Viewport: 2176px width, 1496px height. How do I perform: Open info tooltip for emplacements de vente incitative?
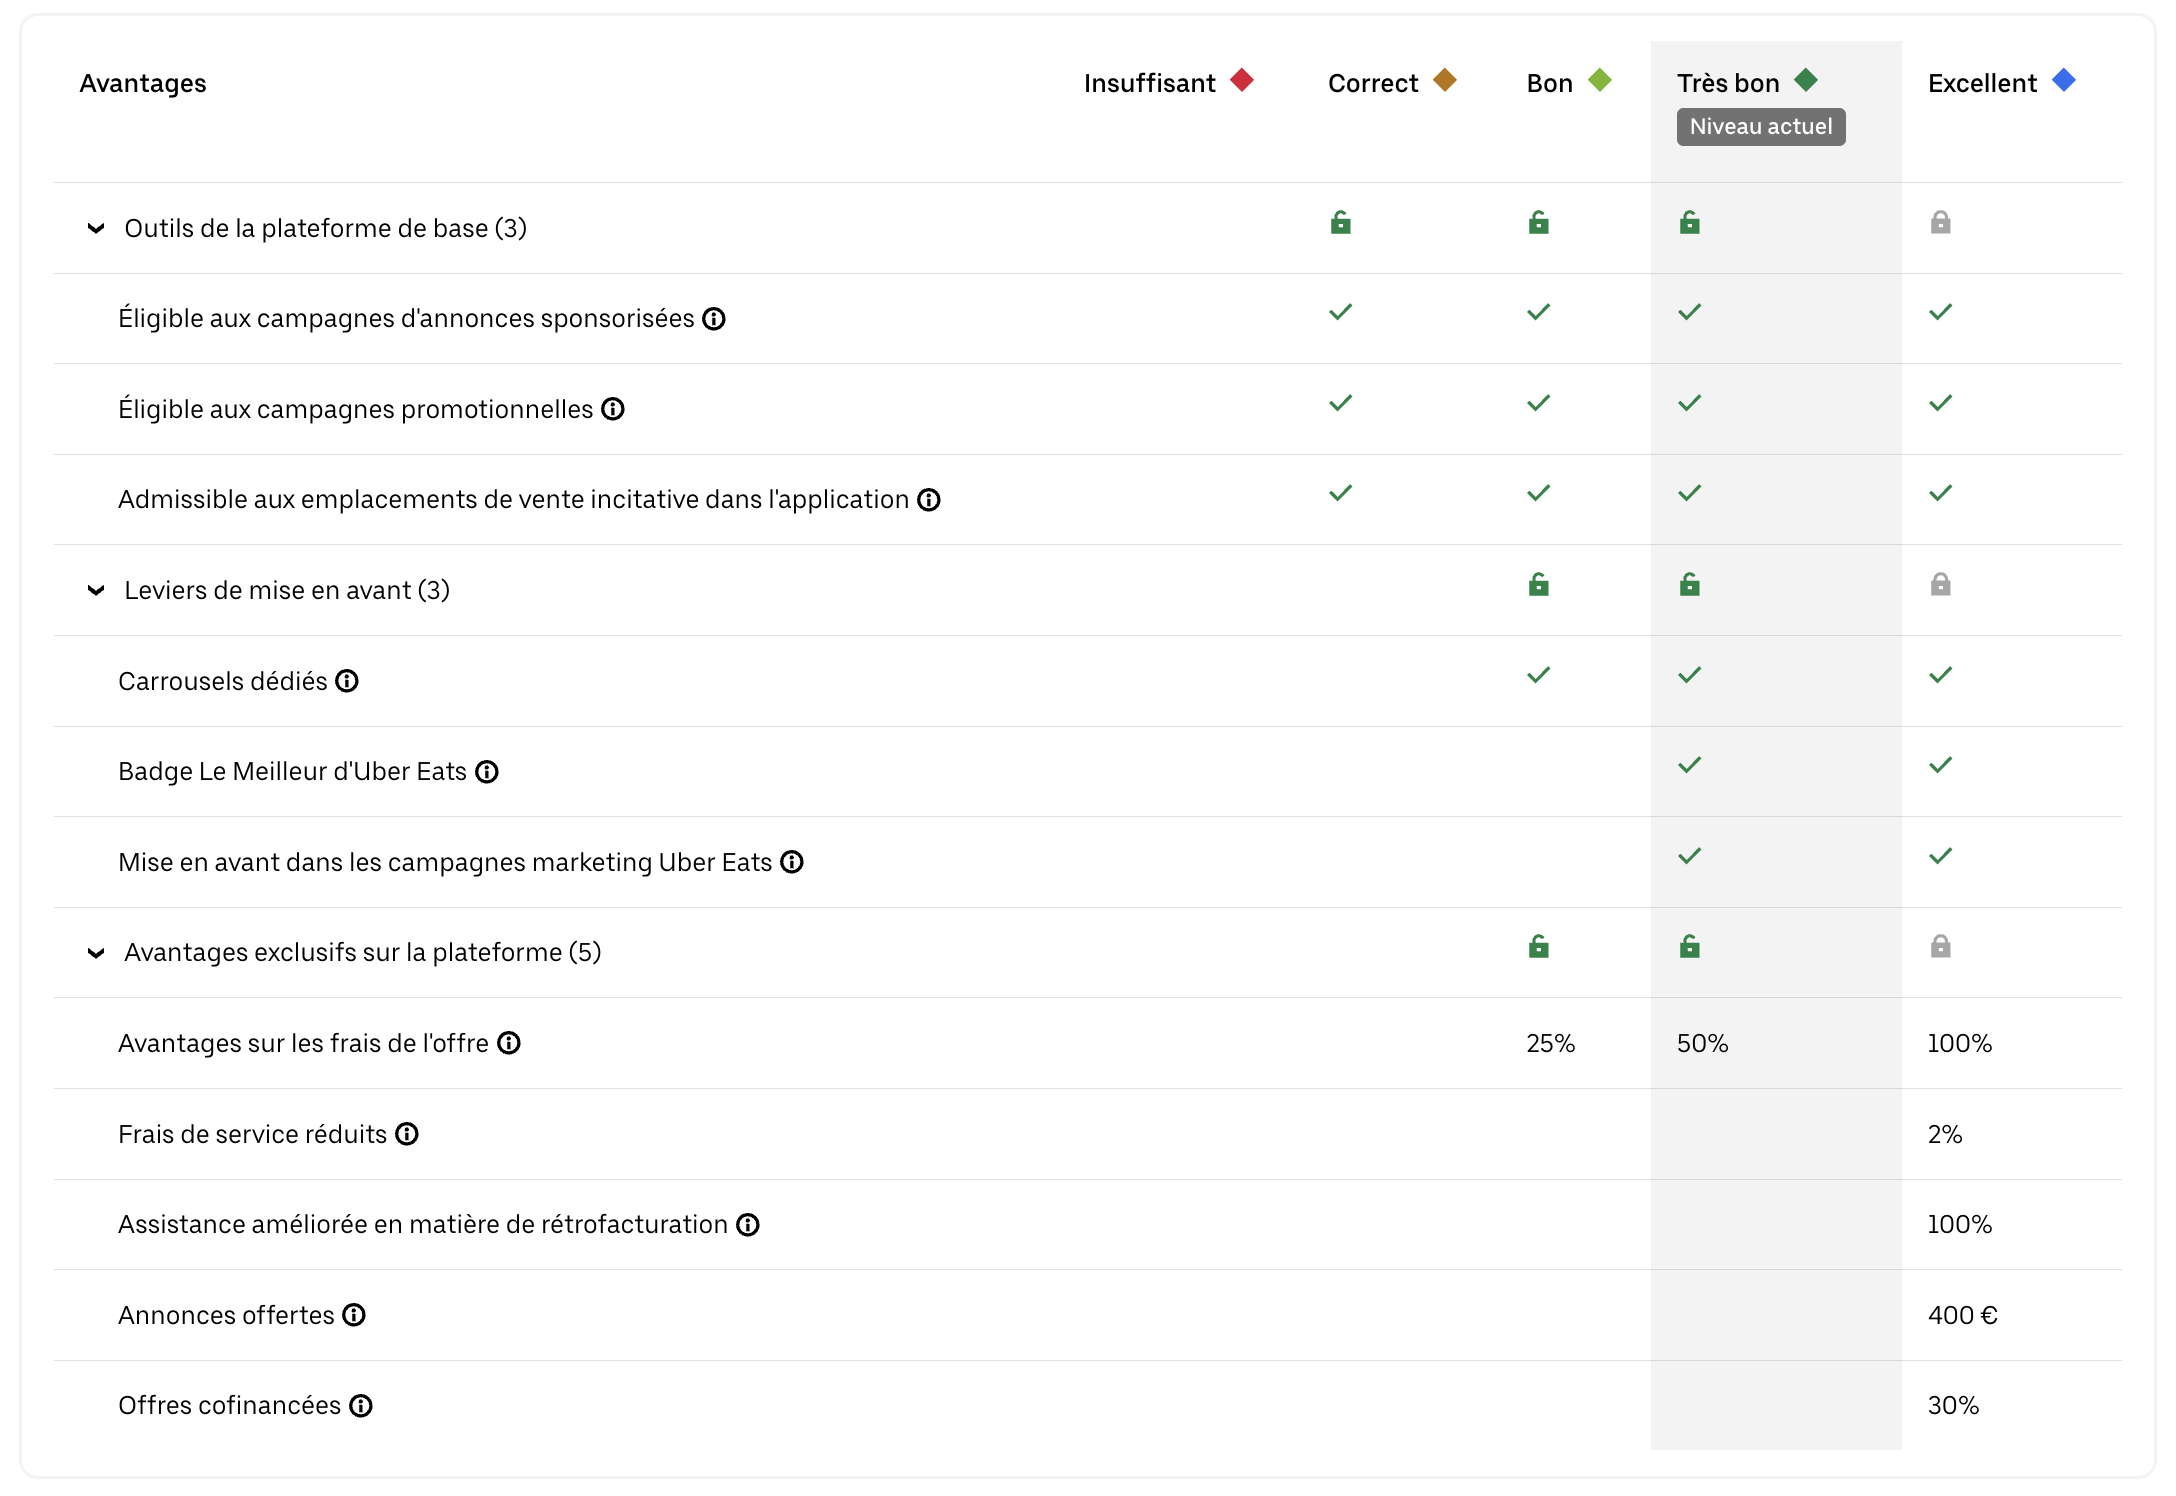click(x=929, y=500)
